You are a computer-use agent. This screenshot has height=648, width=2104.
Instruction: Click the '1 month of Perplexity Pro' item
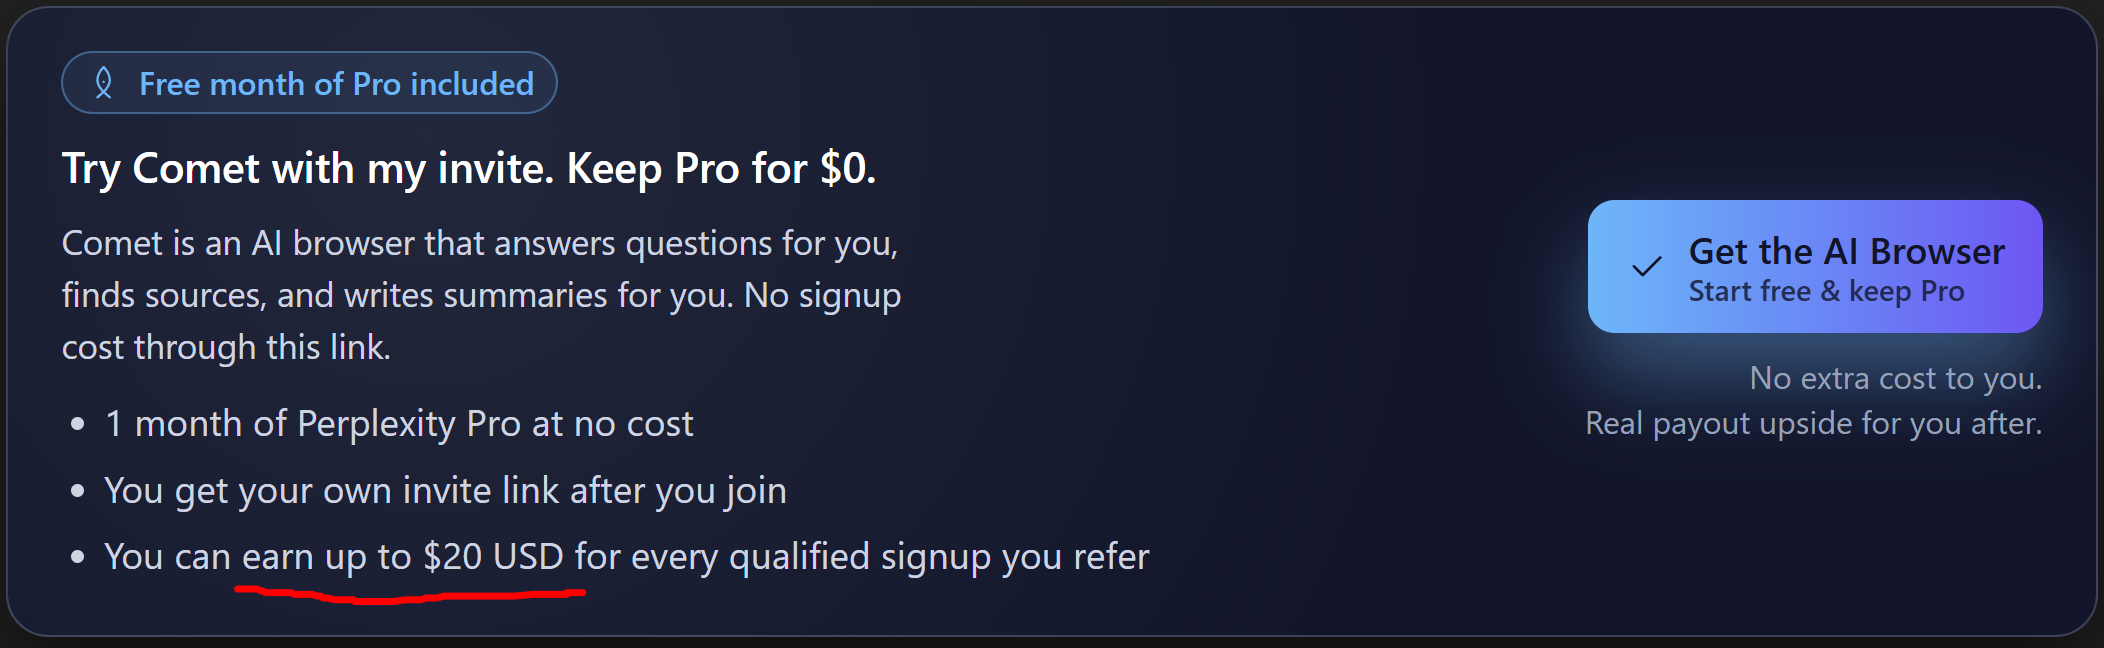point(399,424)
